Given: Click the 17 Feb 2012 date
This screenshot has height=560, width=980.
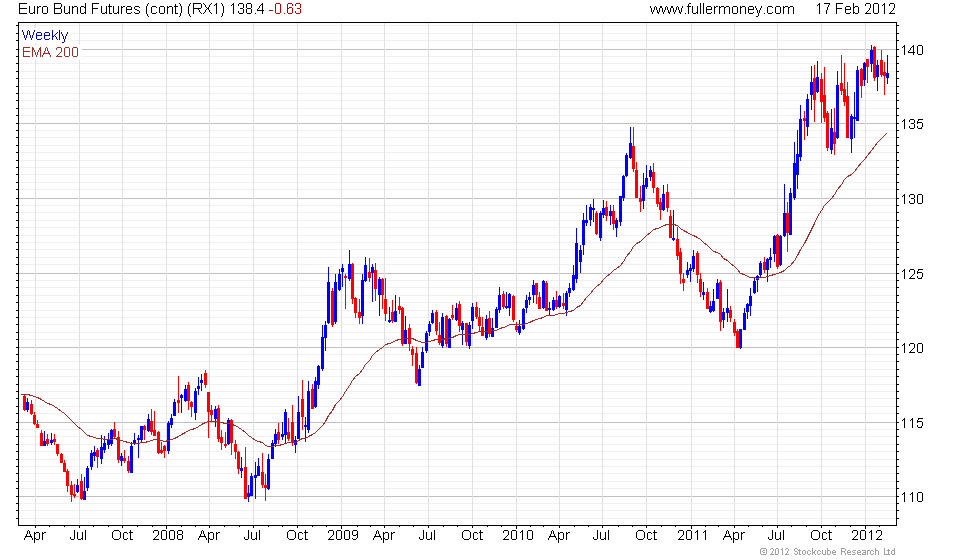Looking at the screenshot, I should pos(856,9).
